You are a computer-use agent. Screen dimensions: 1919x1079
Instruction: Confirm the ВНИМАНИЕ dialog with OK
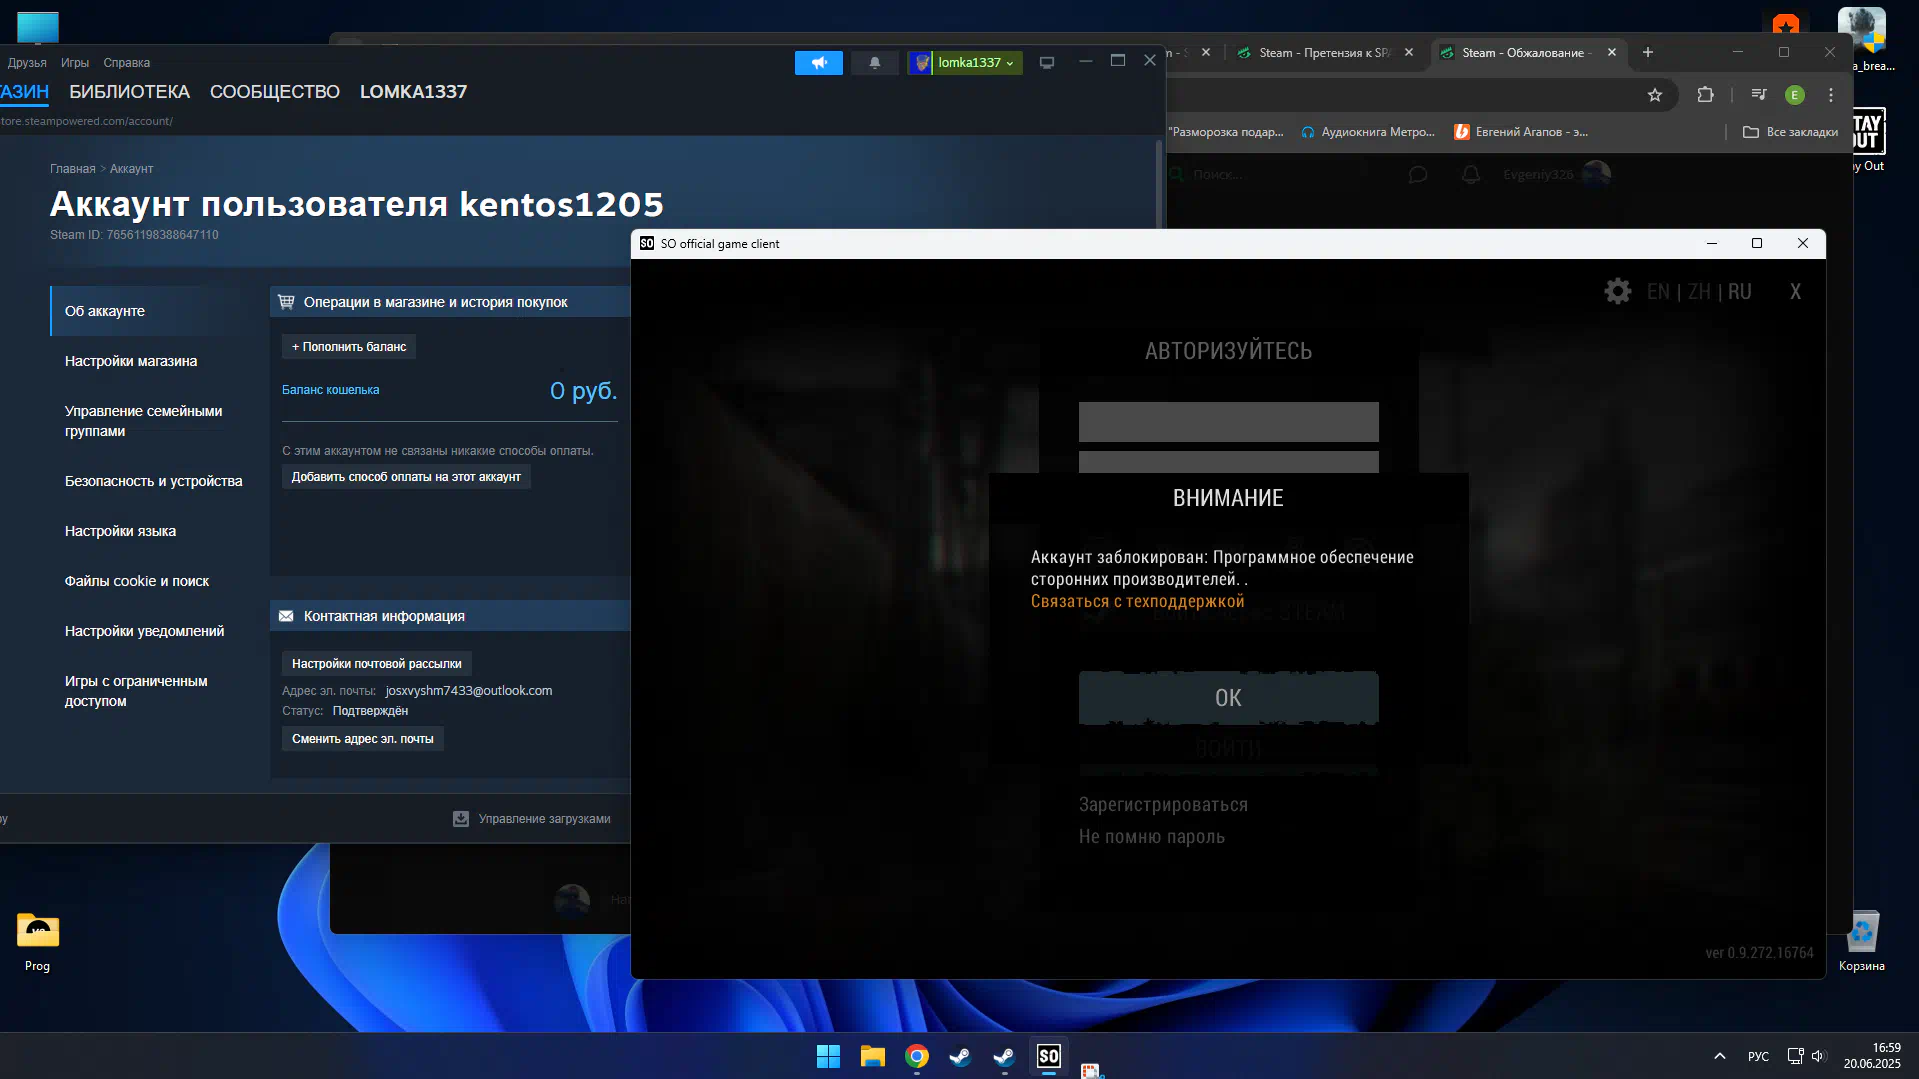(1228, 698)
